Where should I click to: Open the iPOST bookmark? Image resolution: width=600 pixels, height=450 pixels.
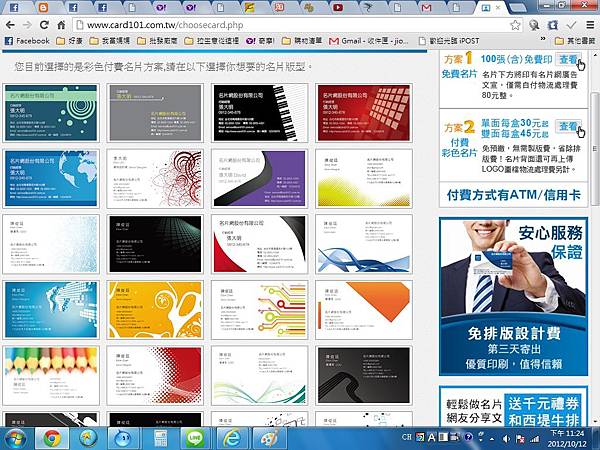pos(449,41)
